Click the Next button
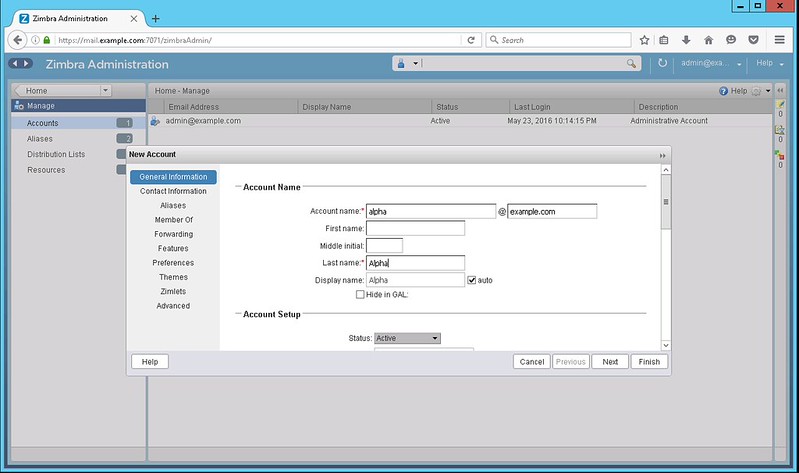Image resolution: width=799 pixels, height=473 pixels. point(609,361)
